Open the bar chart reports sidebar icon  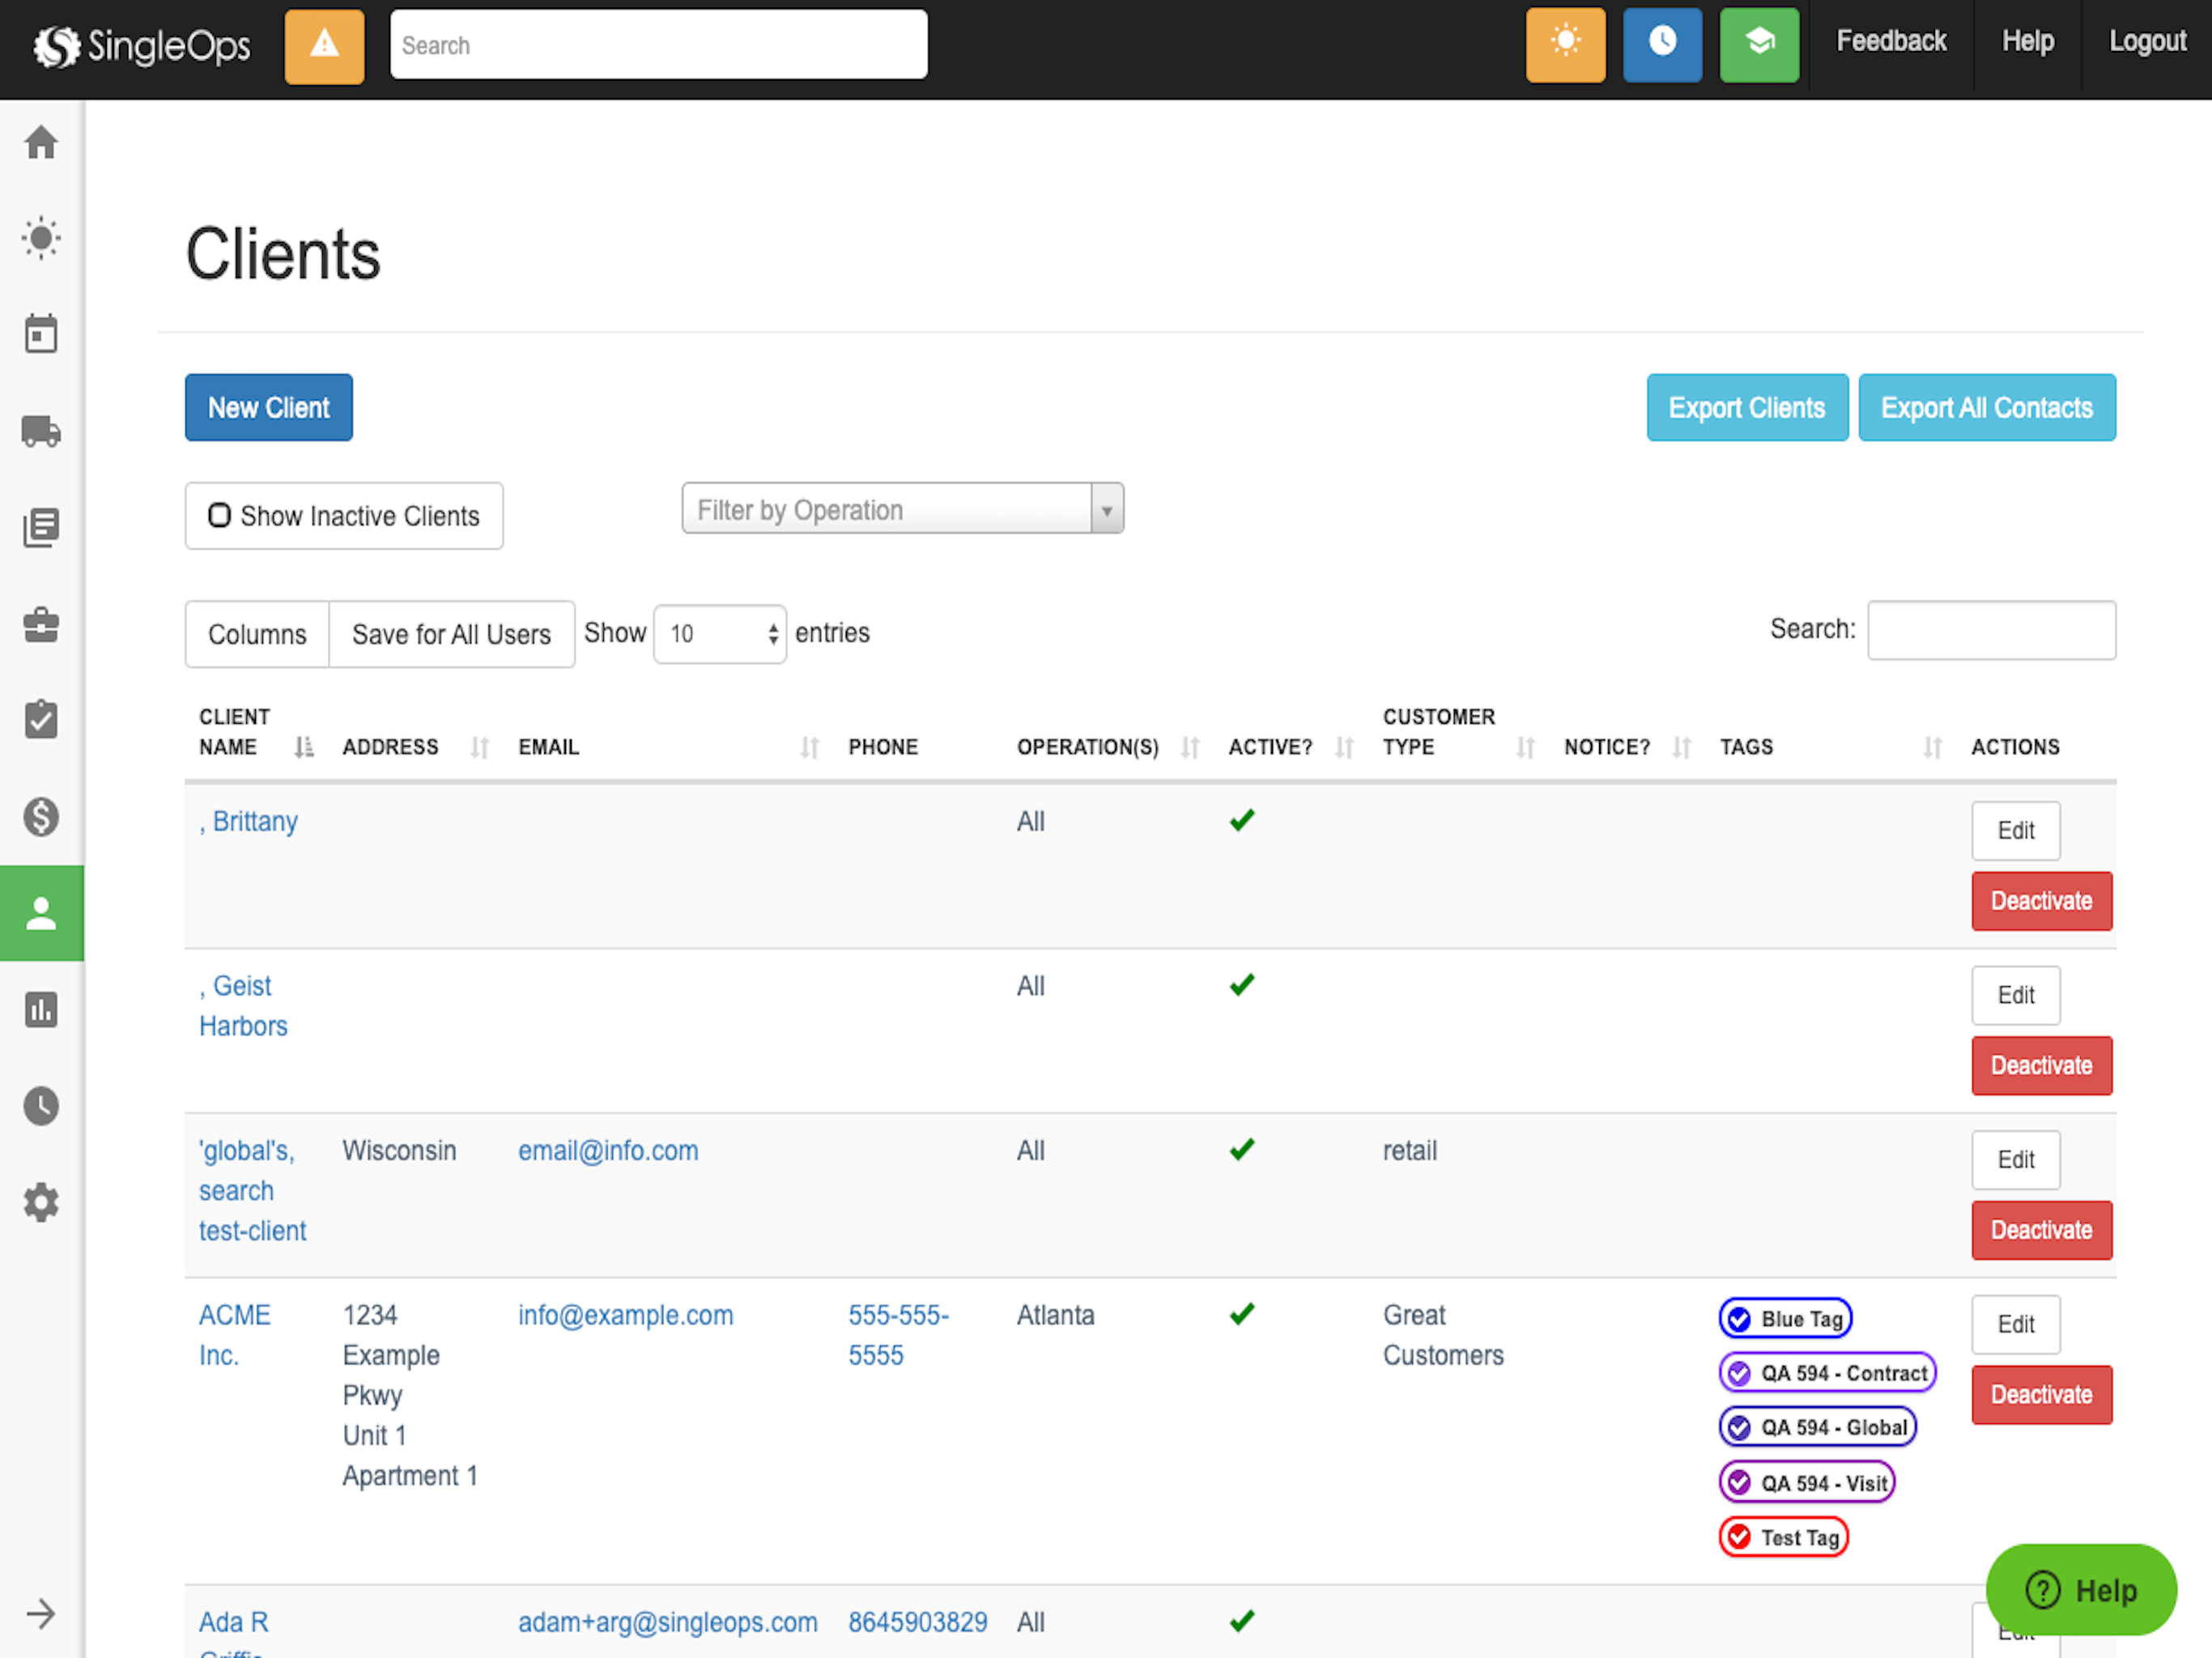click(41, 1010)
